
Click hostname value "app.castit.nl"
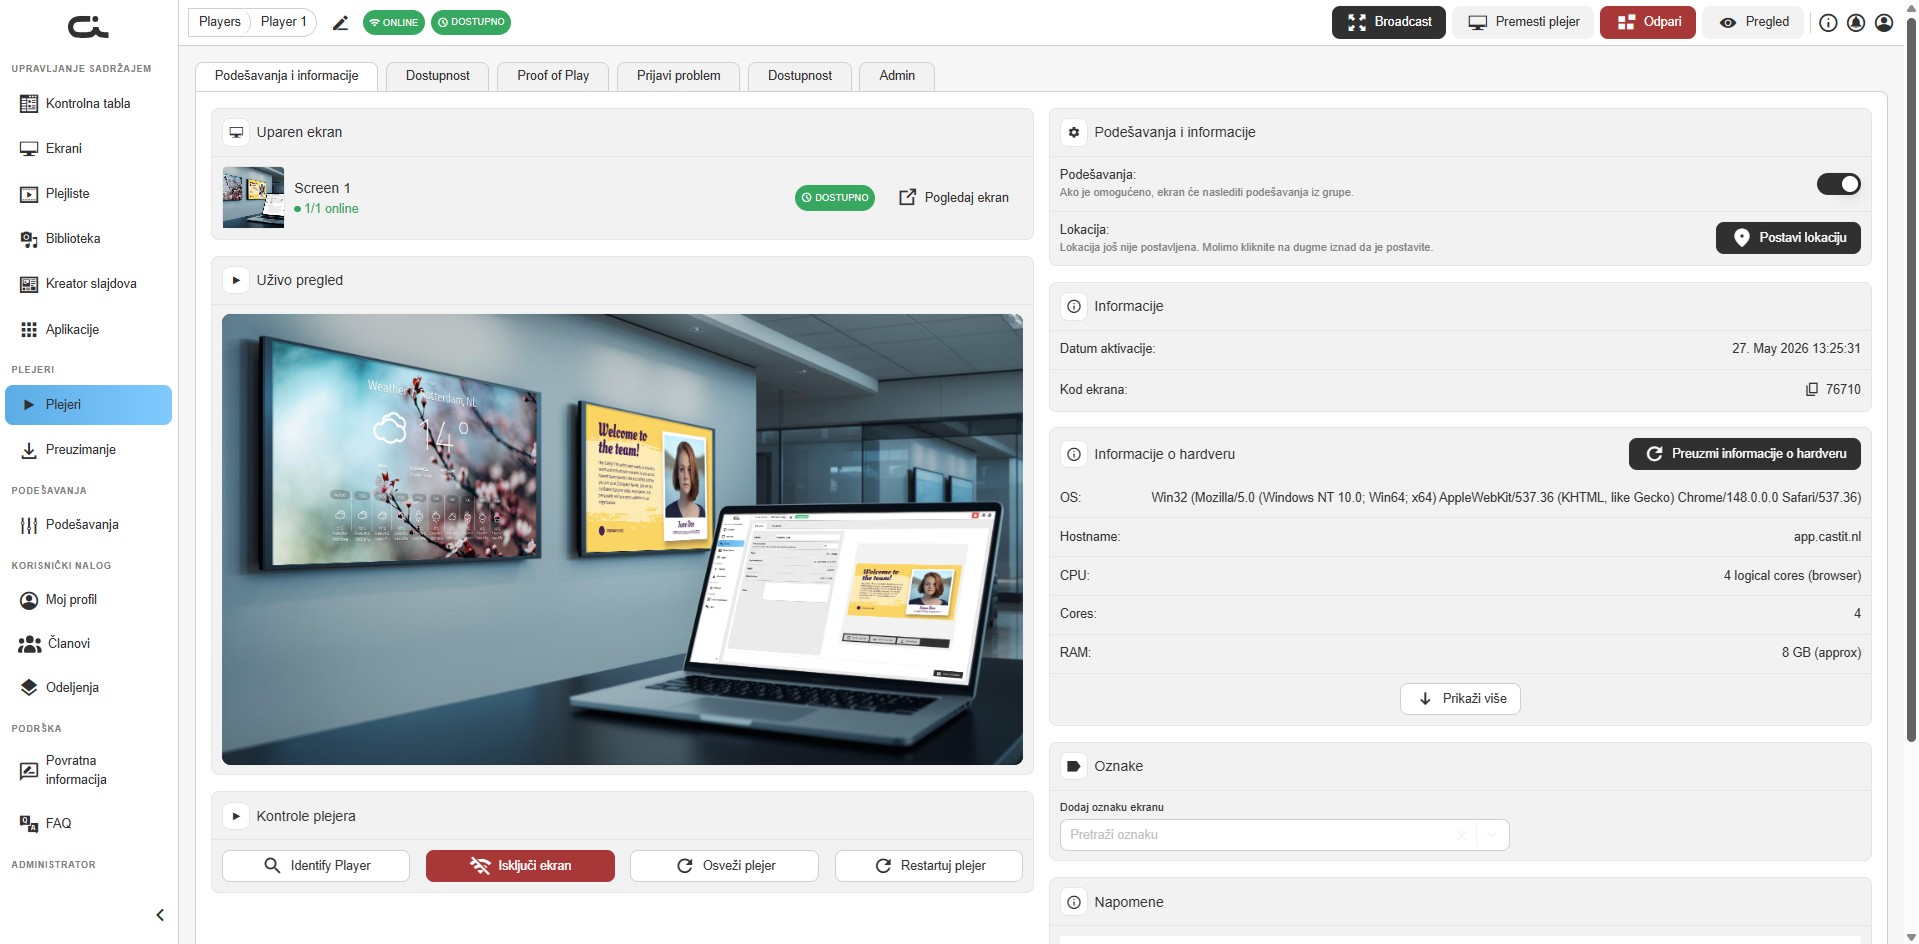pyautogui.click(x=1827, y=537)
